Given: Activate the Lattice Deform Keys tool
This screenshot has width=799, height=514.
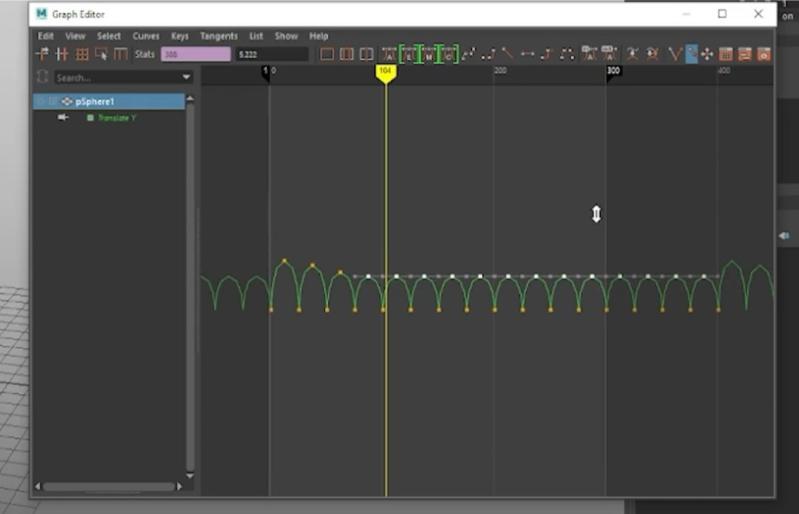Looking at the screenshot, I should click(x=82, y=54).
